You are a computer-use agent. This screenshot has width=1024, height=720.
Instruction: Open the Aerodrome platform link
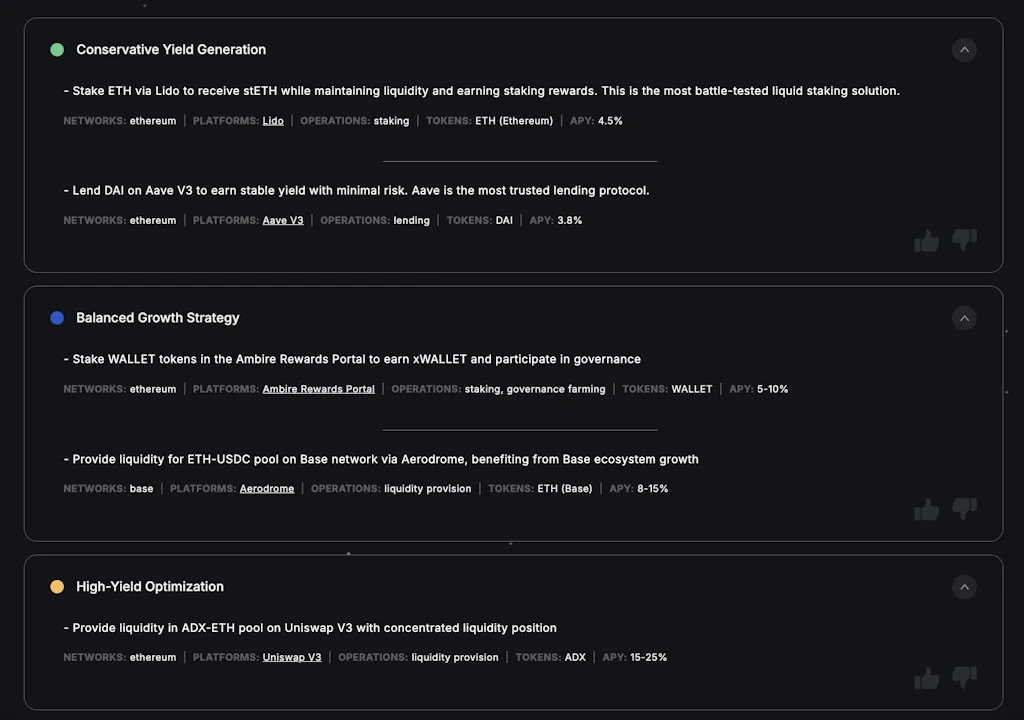click(267, 489)
